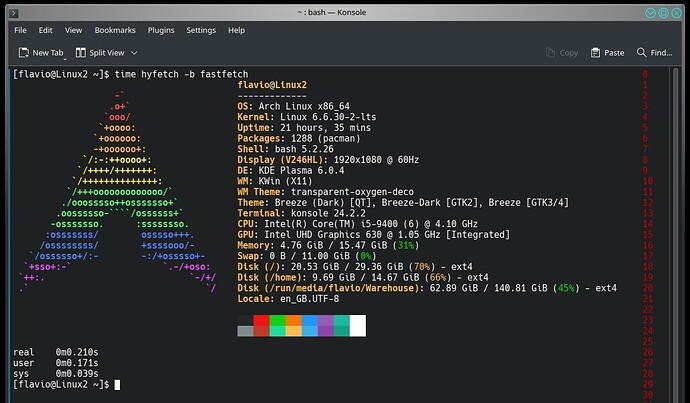This screenshot has width=690, height=403.
Task: Click the "WM: KWin (X11)" line
Action: point(275,181)
